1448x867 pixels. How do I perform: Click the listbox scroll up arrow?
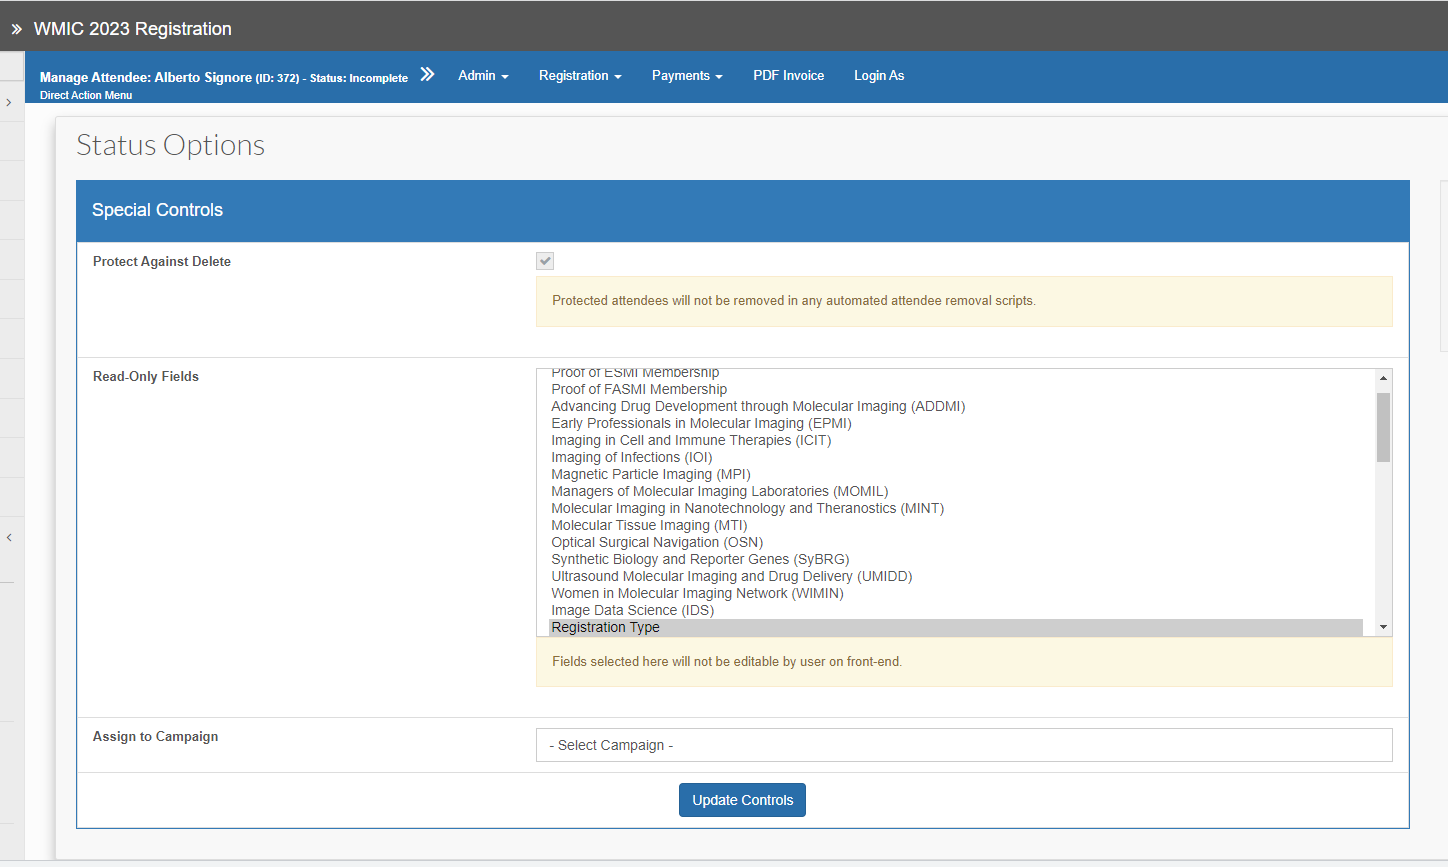tap(1383, 378)
